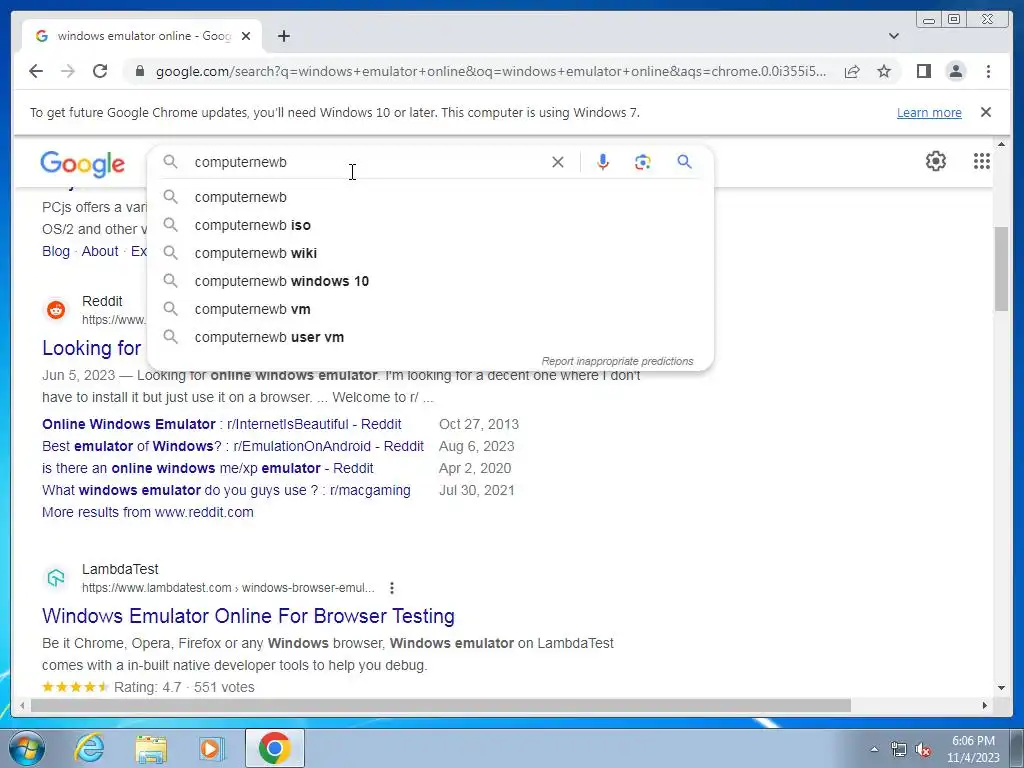Open 'Best emulator of Windows?' sublink
Viewport: 1024px width, 768px height.
232,447
